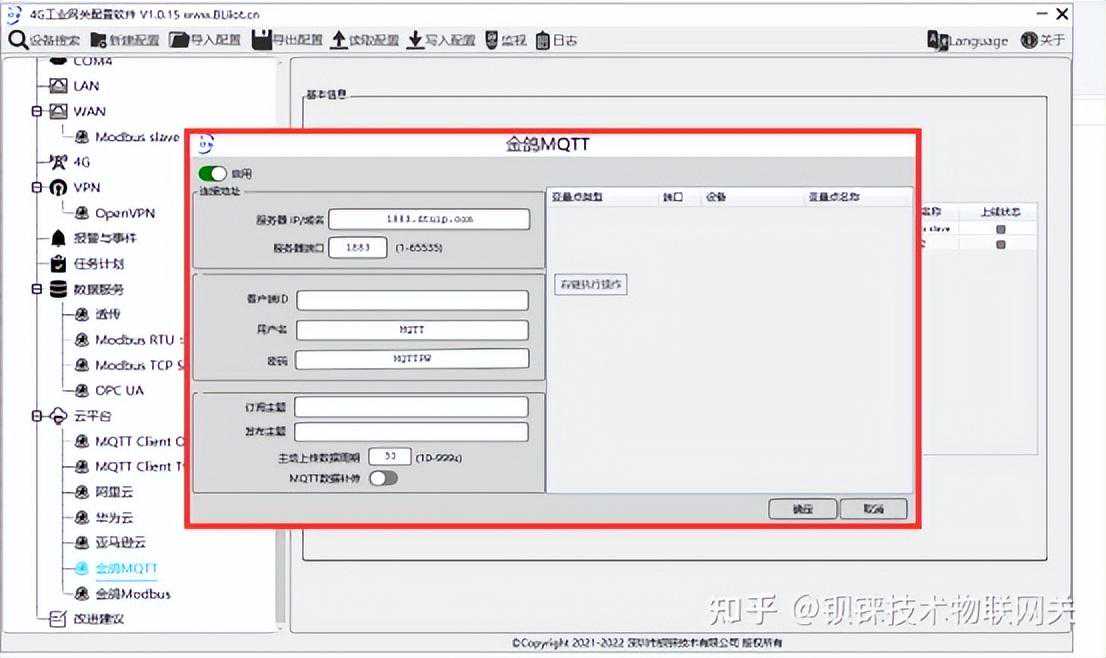This screenshot has height=658, width=1106.
Task: Click the 确定 confirm button
Action: (802, 509)
